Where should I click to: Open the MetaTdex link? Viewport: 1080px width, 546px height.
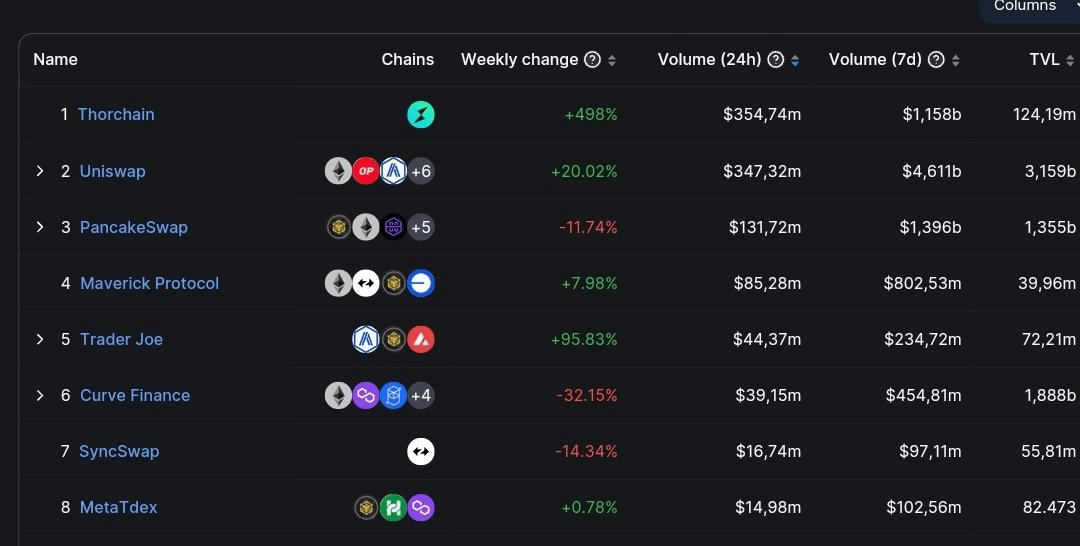click(118, 507)
